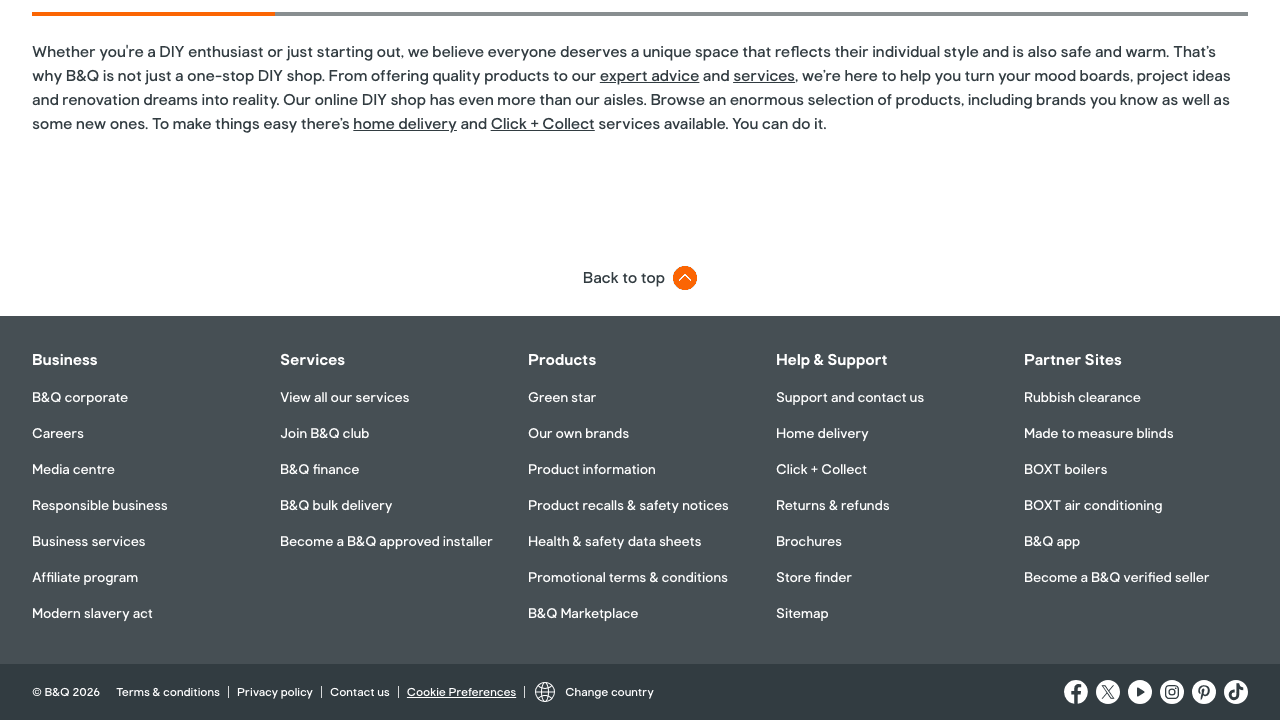Open B&Q bulk delivery
Screen dimensions: 1280x720
point(336,506)
